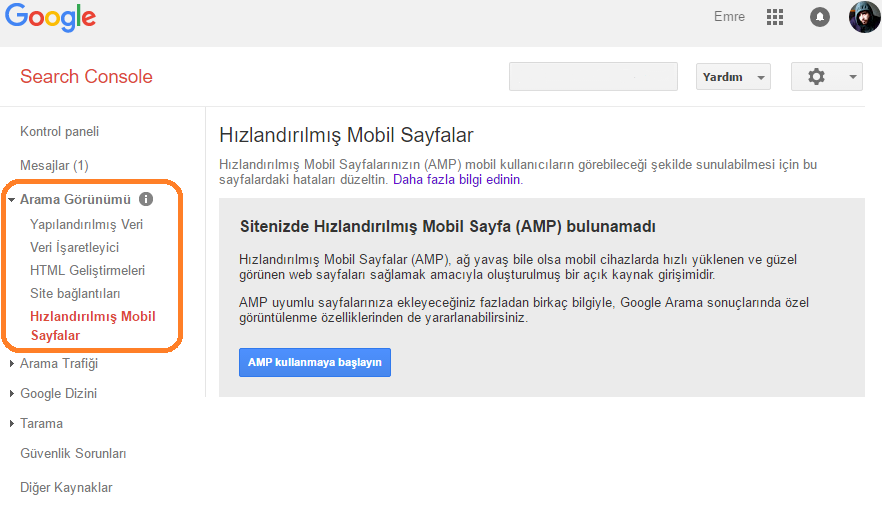Open Mesajlar (1)

pyautogui.click(x=55, y=165)
